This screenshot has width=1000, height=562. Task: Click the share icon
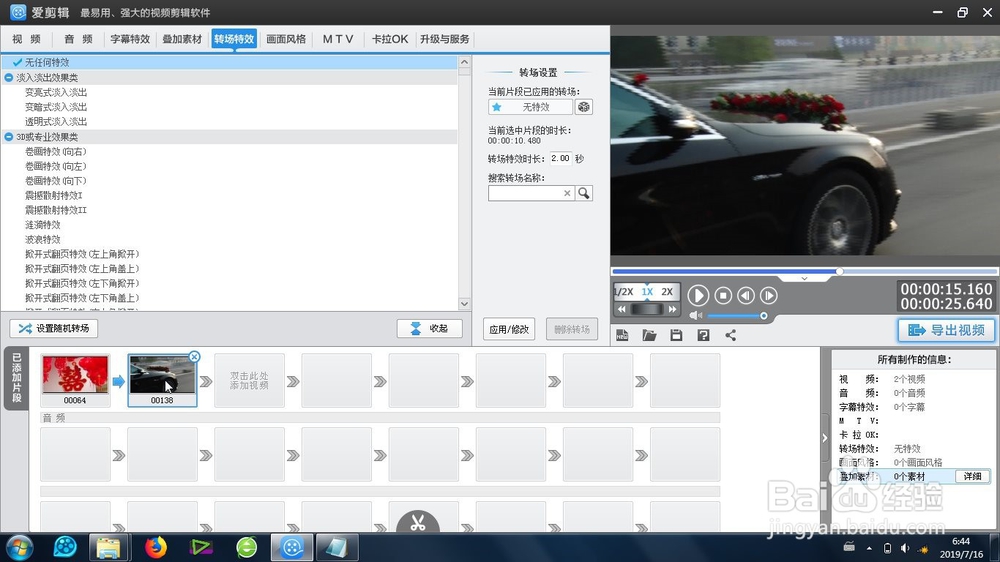pos(731,335)
